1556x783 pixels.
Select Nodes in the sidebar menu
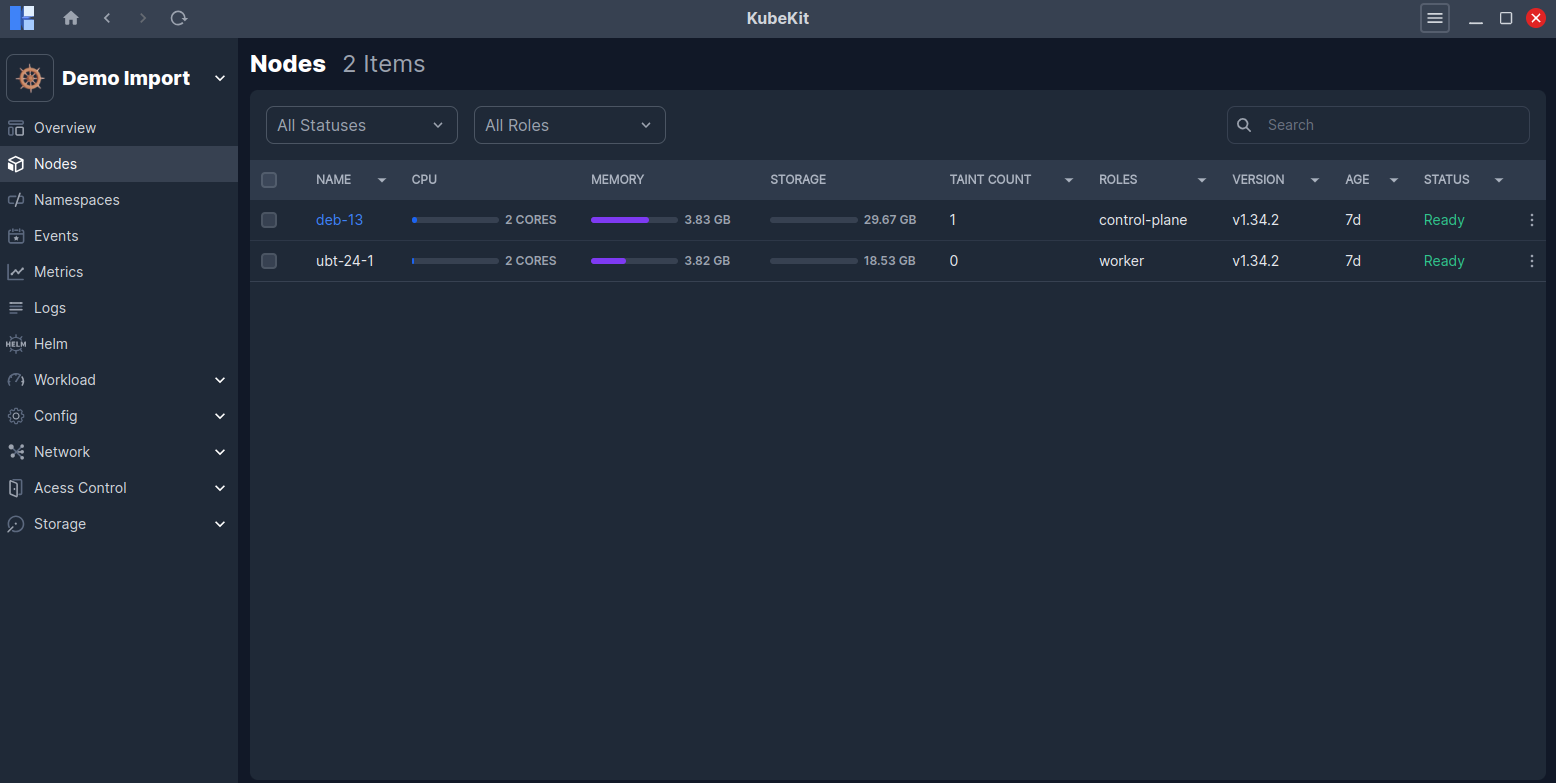tap(55, 163)
